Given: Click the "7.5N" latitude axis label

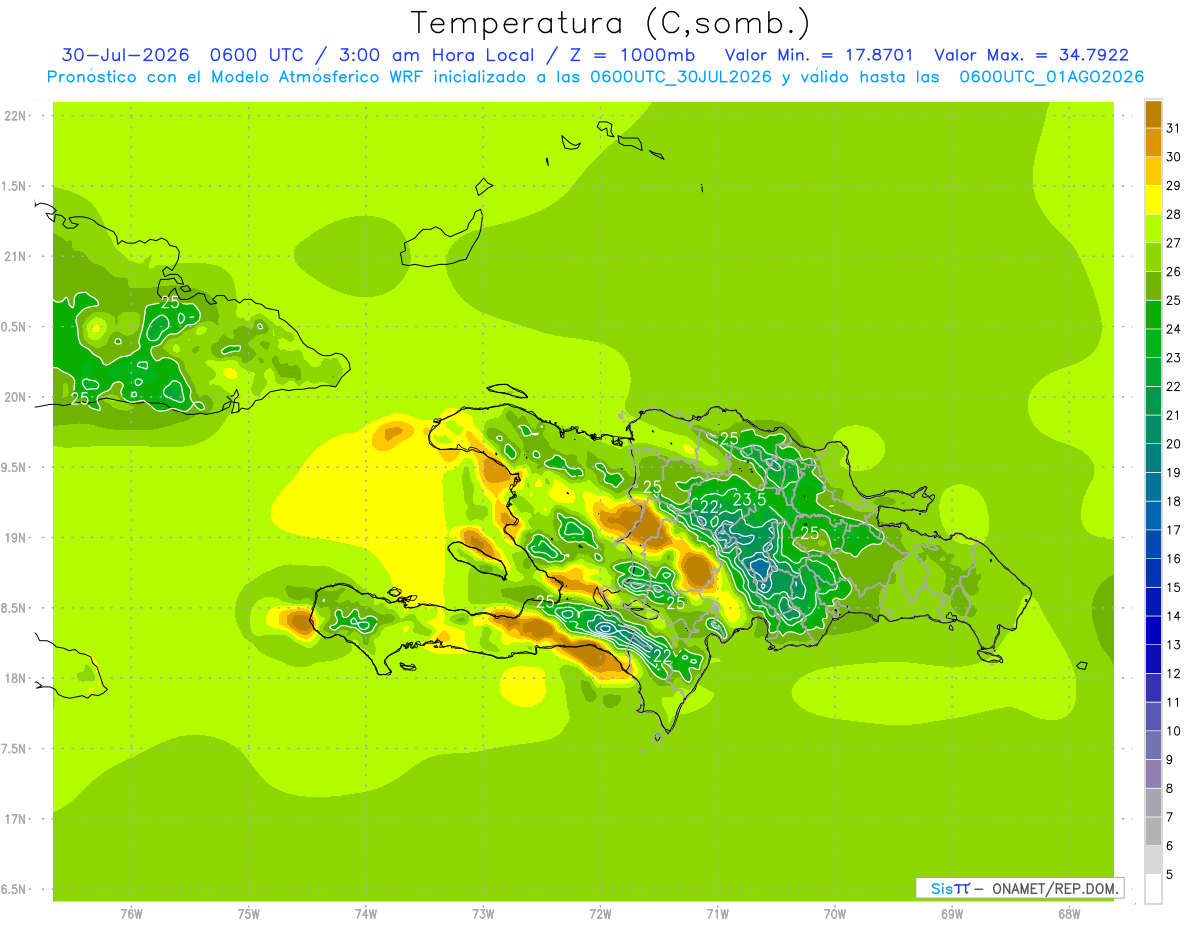Looking at the screenshot, I should pyautogui.click(x=14, y=749).
